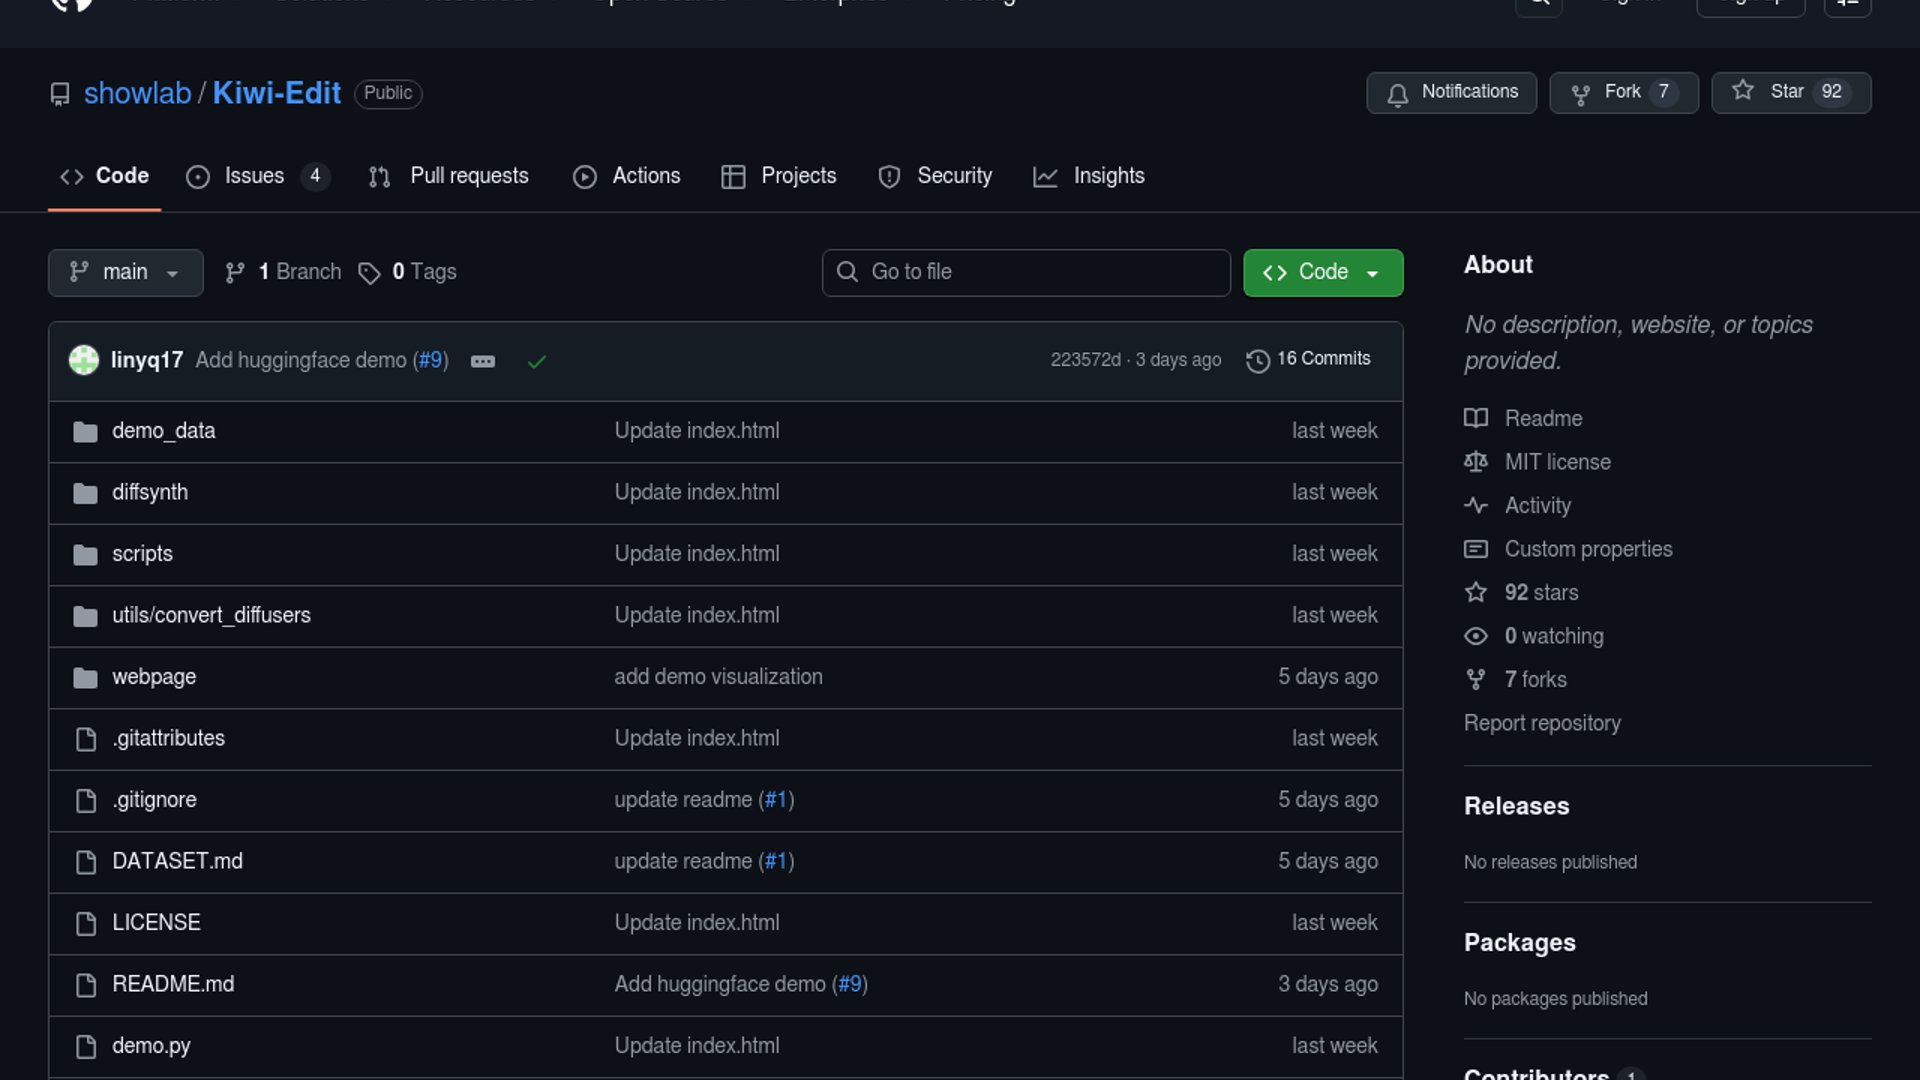The width and height of the screenshot is (1920, 1080).
Task: Click the 92 stars star icon
Action: point(1475,593)
